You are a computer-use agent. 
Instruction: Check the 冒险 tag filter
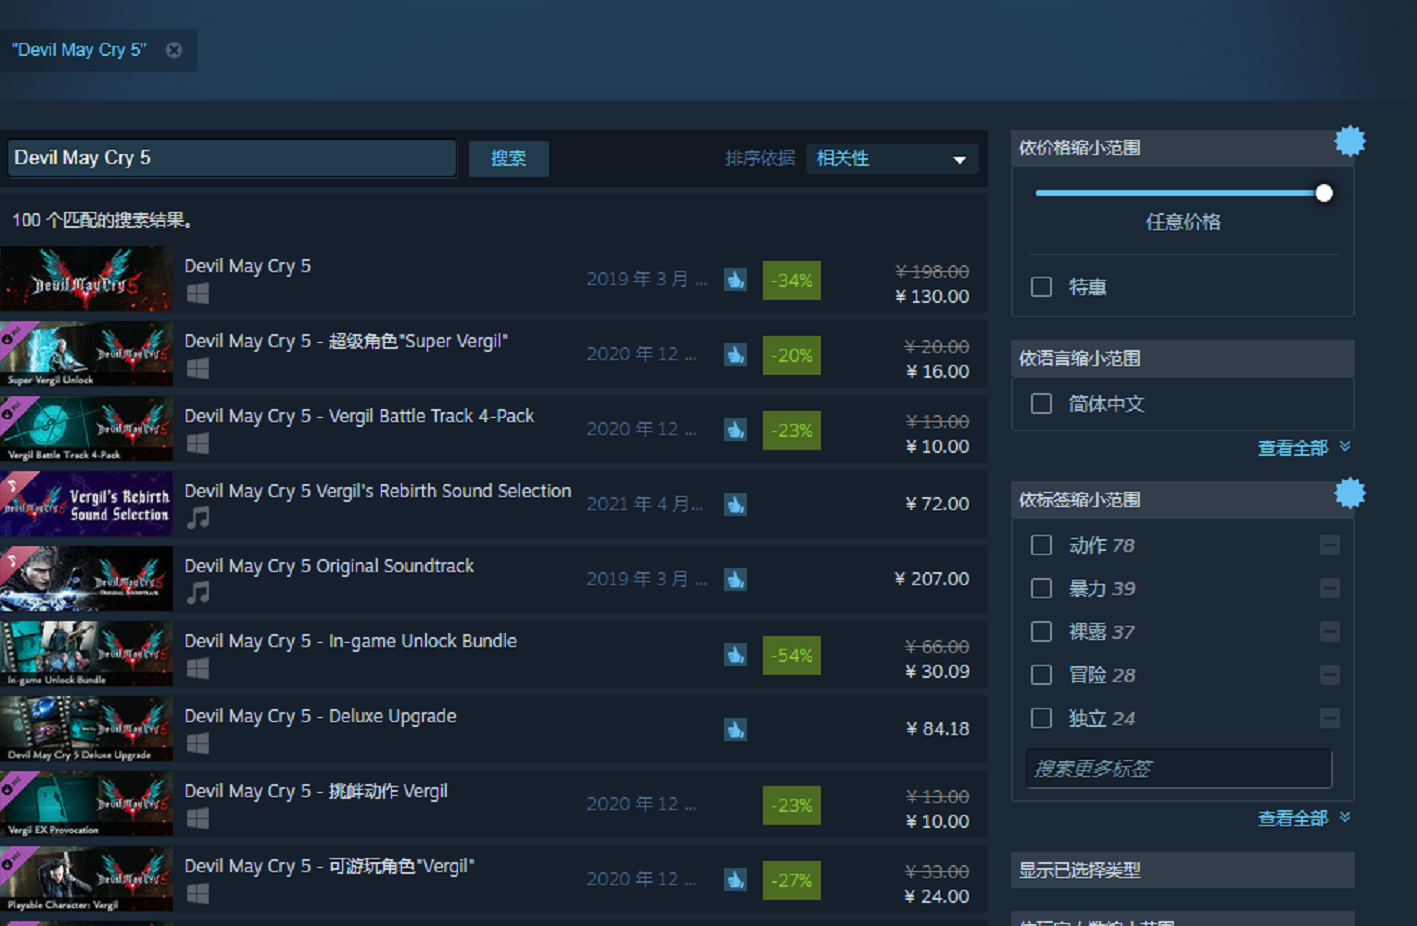coord(1041,675)
